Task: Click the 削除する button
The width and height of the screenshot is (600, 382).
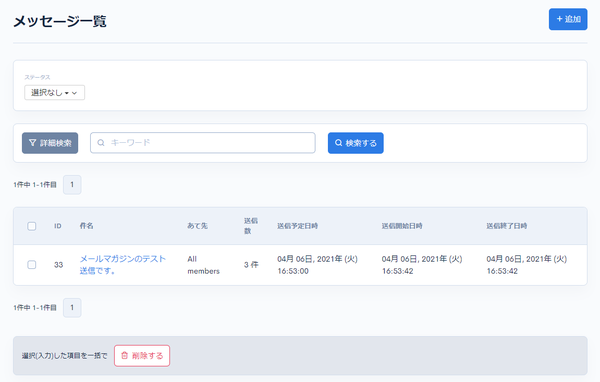Action: pyautogui.click(x=142, y=356)
